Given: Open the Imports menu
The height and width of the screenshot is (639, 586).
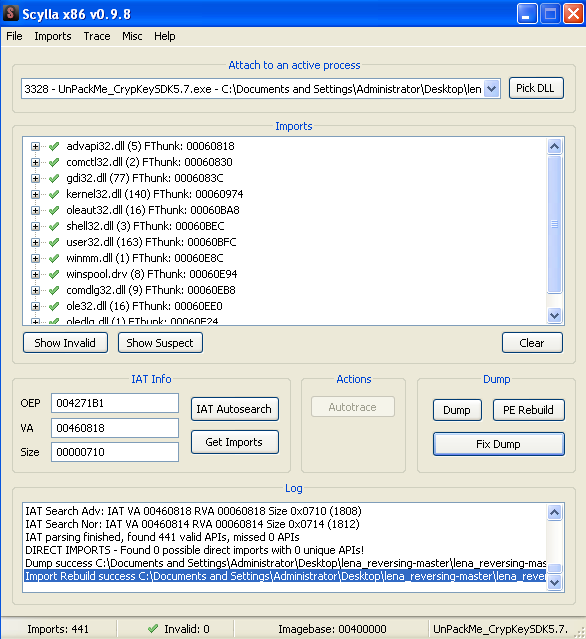Looking at the screenshot, I should pyautogui.click(x=53, y=36).
